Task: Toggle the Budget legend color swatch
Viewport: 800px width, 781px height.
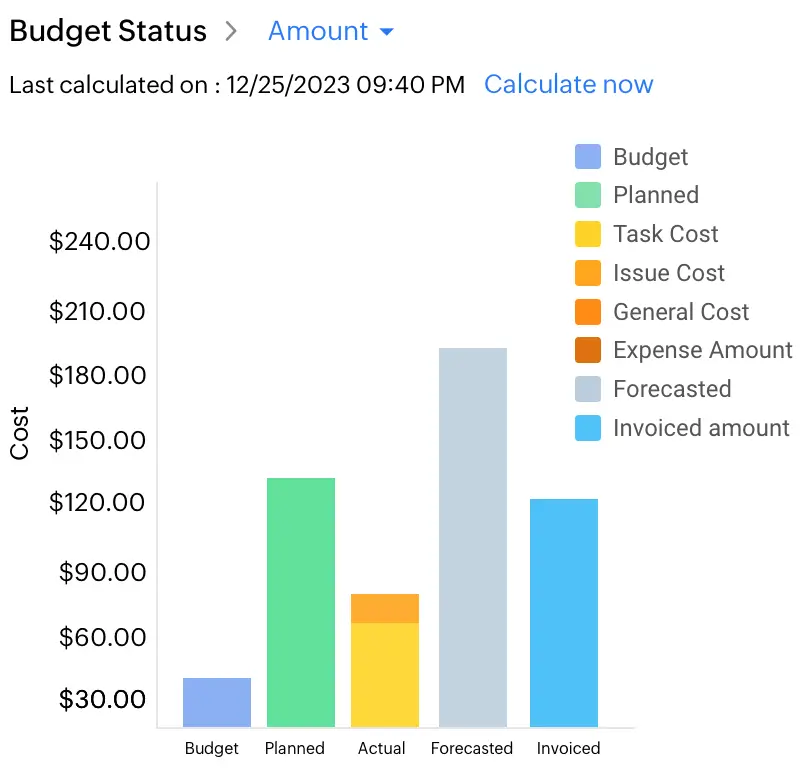Action: pyautogui.click(x=588, y=157)
